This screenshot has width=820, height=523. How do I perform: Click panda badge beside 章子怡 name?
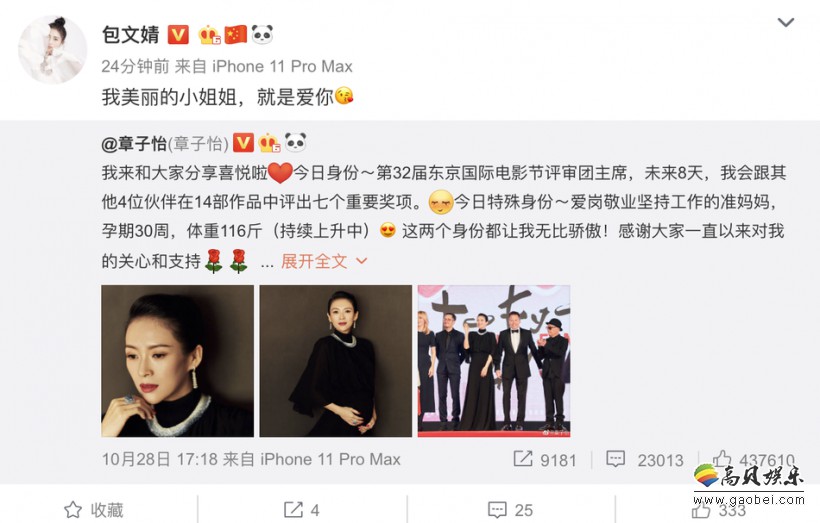(295, 142)
